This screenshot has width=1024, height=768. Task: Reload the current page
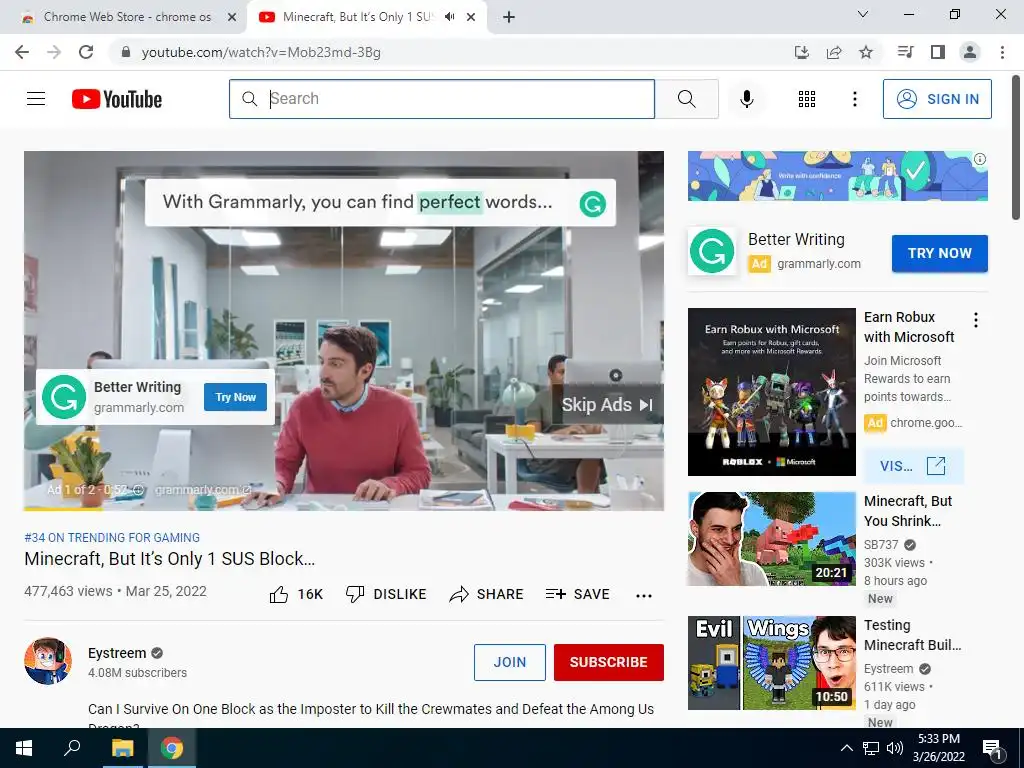[86, 52]
